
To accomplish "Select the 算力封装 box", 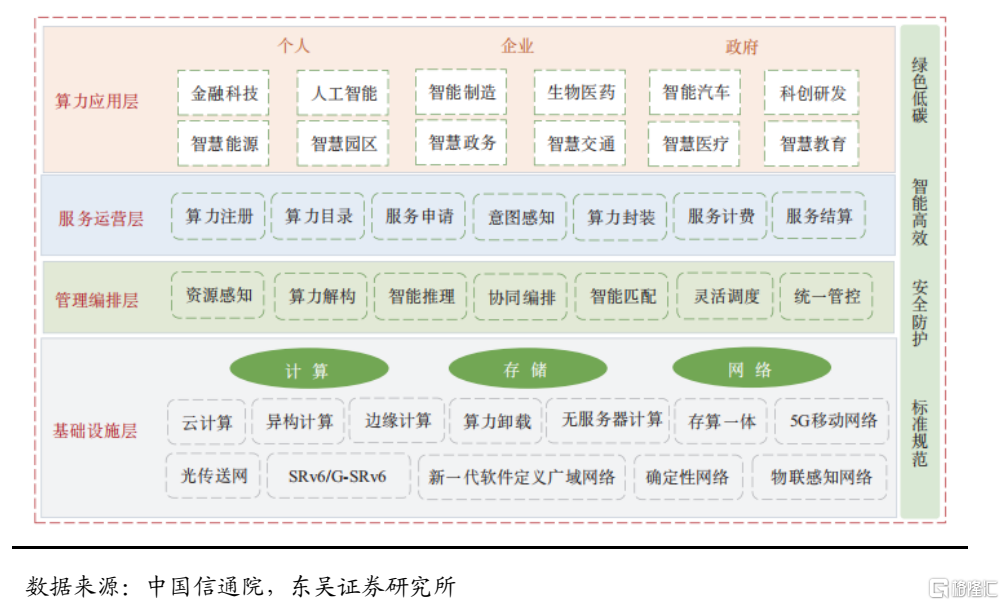I will point(620,217).
